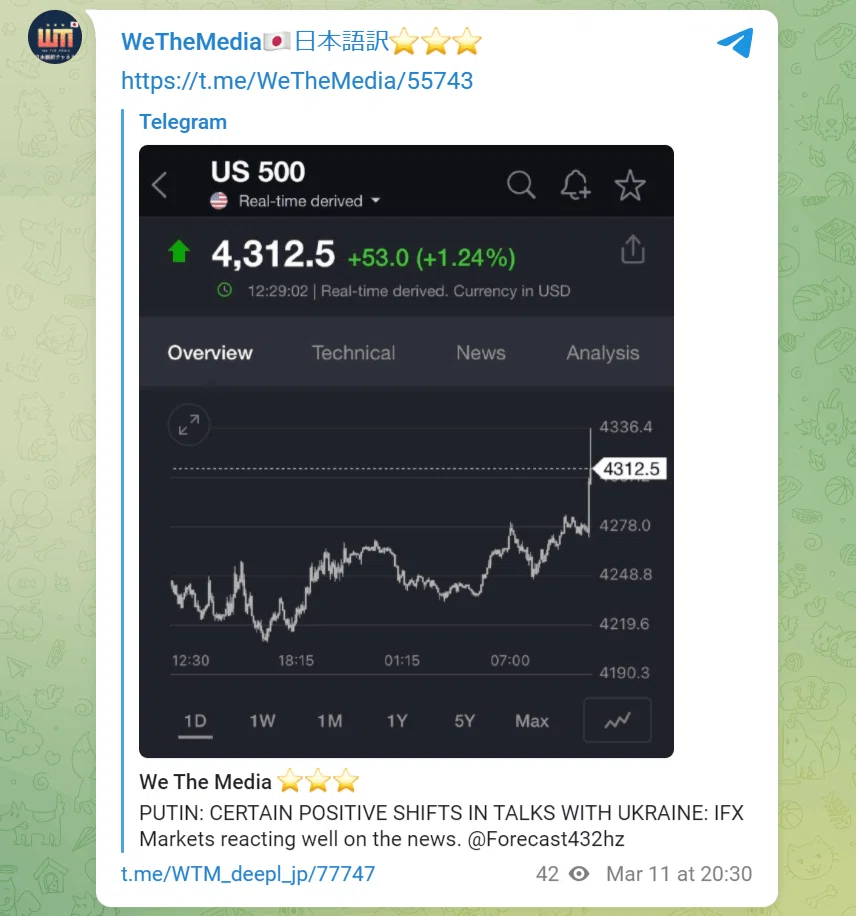Open the Technical tab
The width and height of the screenshot is (856, 916).
tap(354, 353)
